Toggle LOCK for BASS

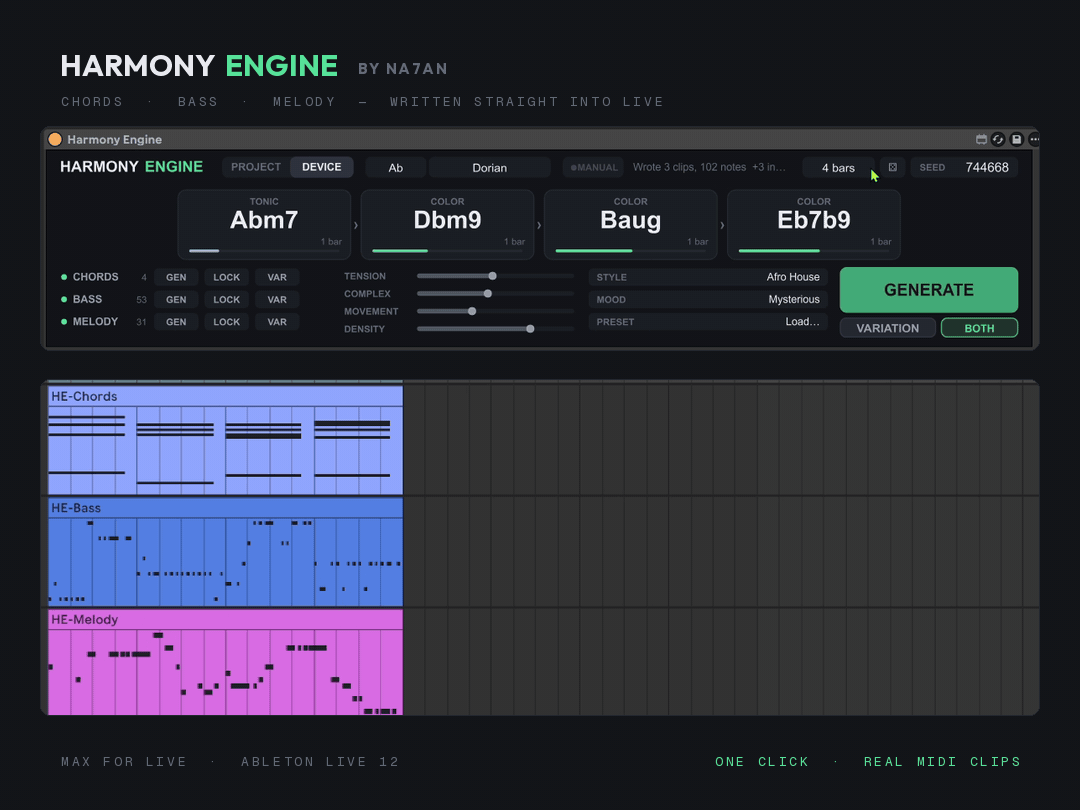[227, 300]
